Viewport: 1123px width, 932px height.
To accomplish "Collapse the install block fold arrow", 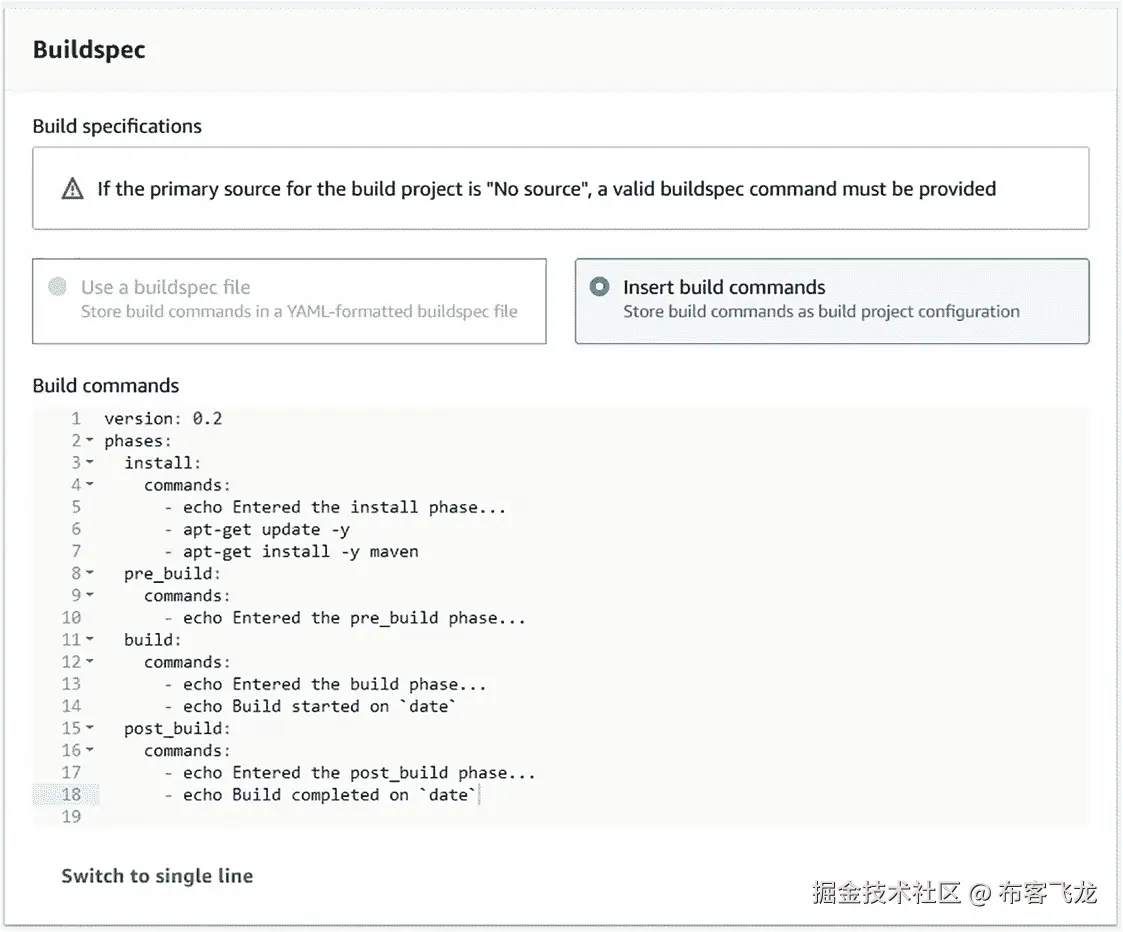I will [89, 463].
